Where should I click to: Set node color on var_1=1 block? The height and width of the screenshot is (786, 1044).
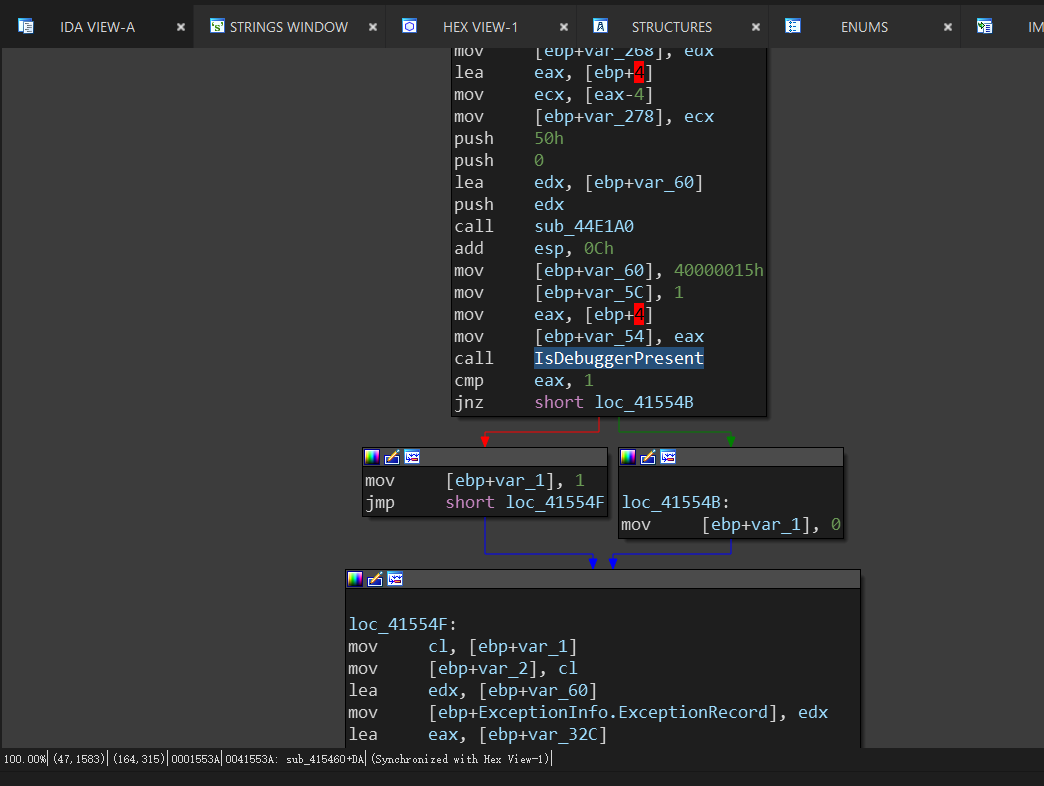point(372,457)
